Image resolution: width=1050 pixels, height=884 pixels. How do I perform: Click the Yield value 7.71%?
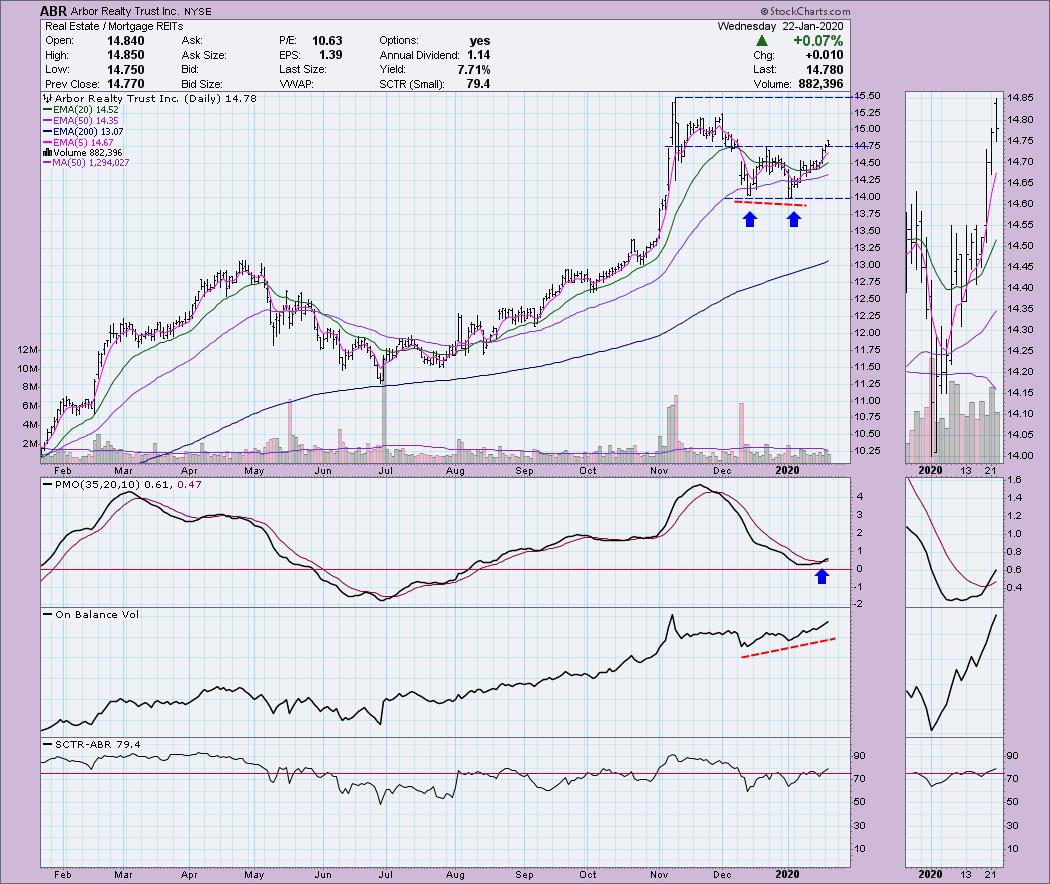tap(473, 70)
